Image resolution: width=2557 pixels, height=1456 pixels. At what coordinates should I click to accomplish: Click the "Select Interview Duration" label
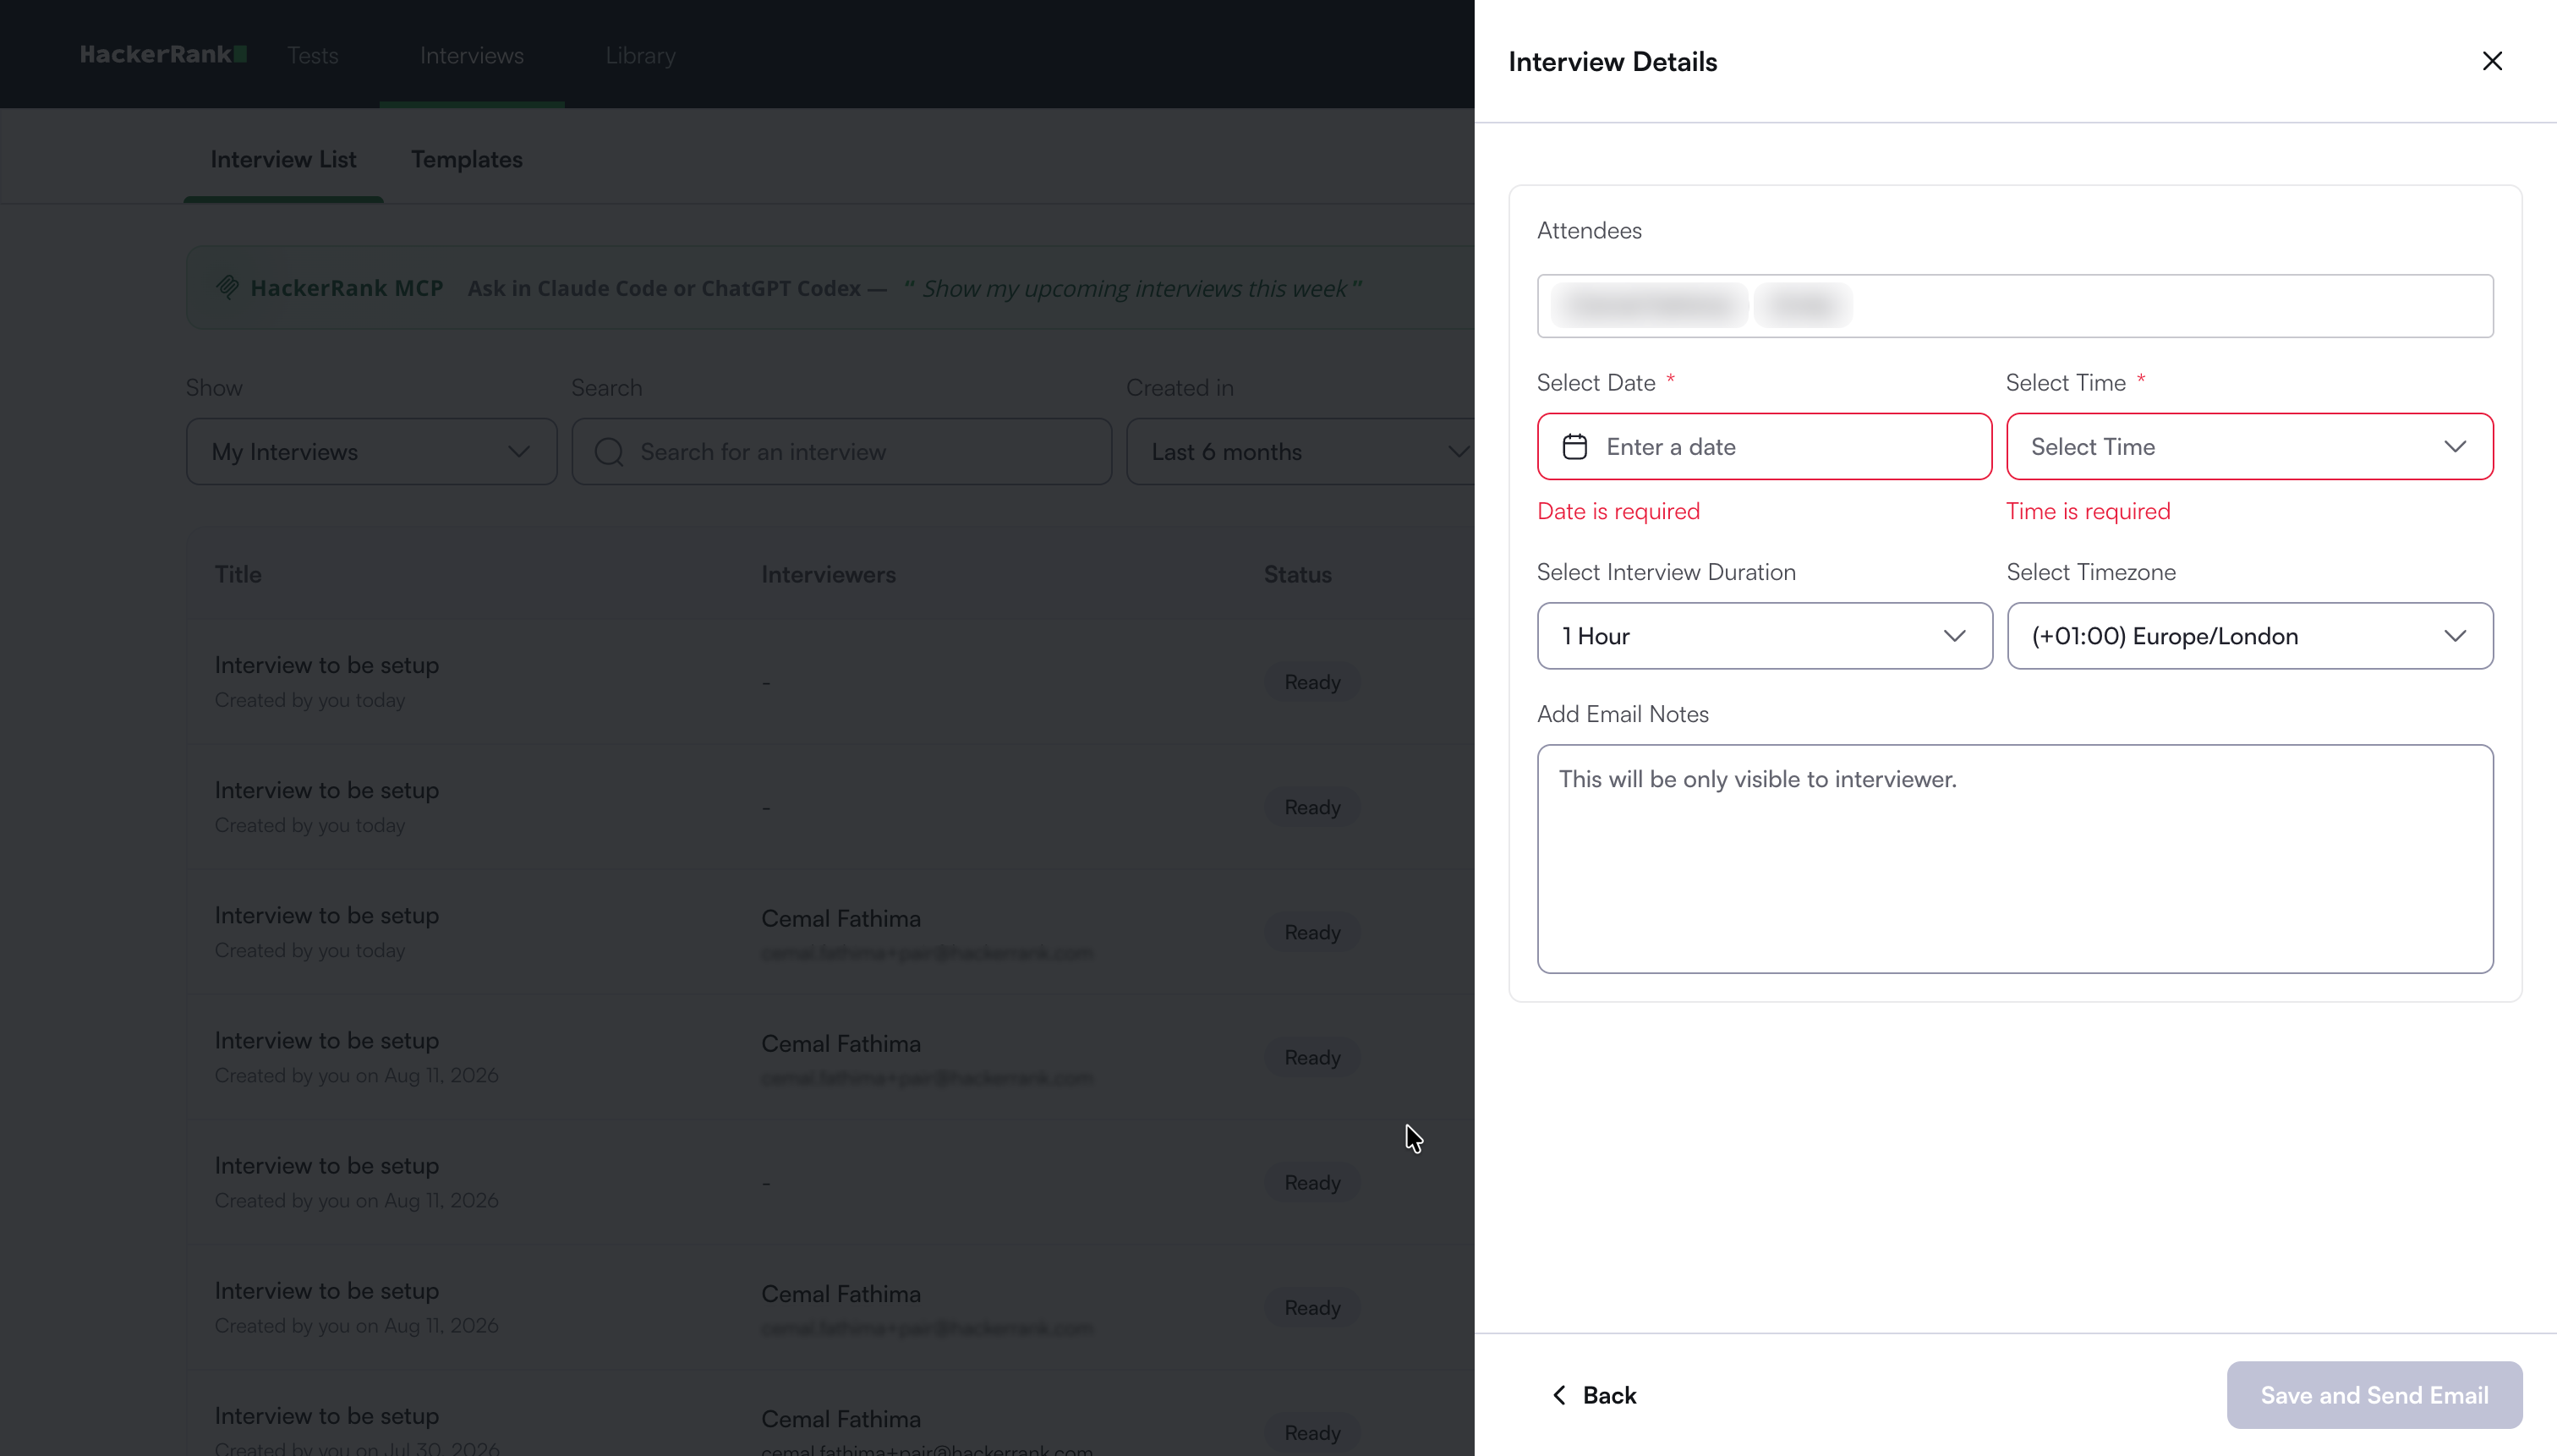click(1667, 572)
